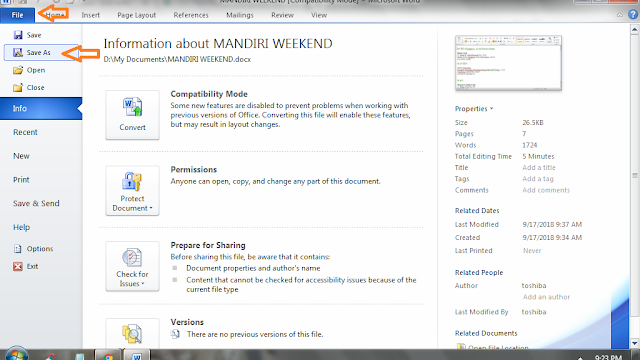Click Add an author field
The width and height of the screenshot is (640, 360).
tap(547, 297)
